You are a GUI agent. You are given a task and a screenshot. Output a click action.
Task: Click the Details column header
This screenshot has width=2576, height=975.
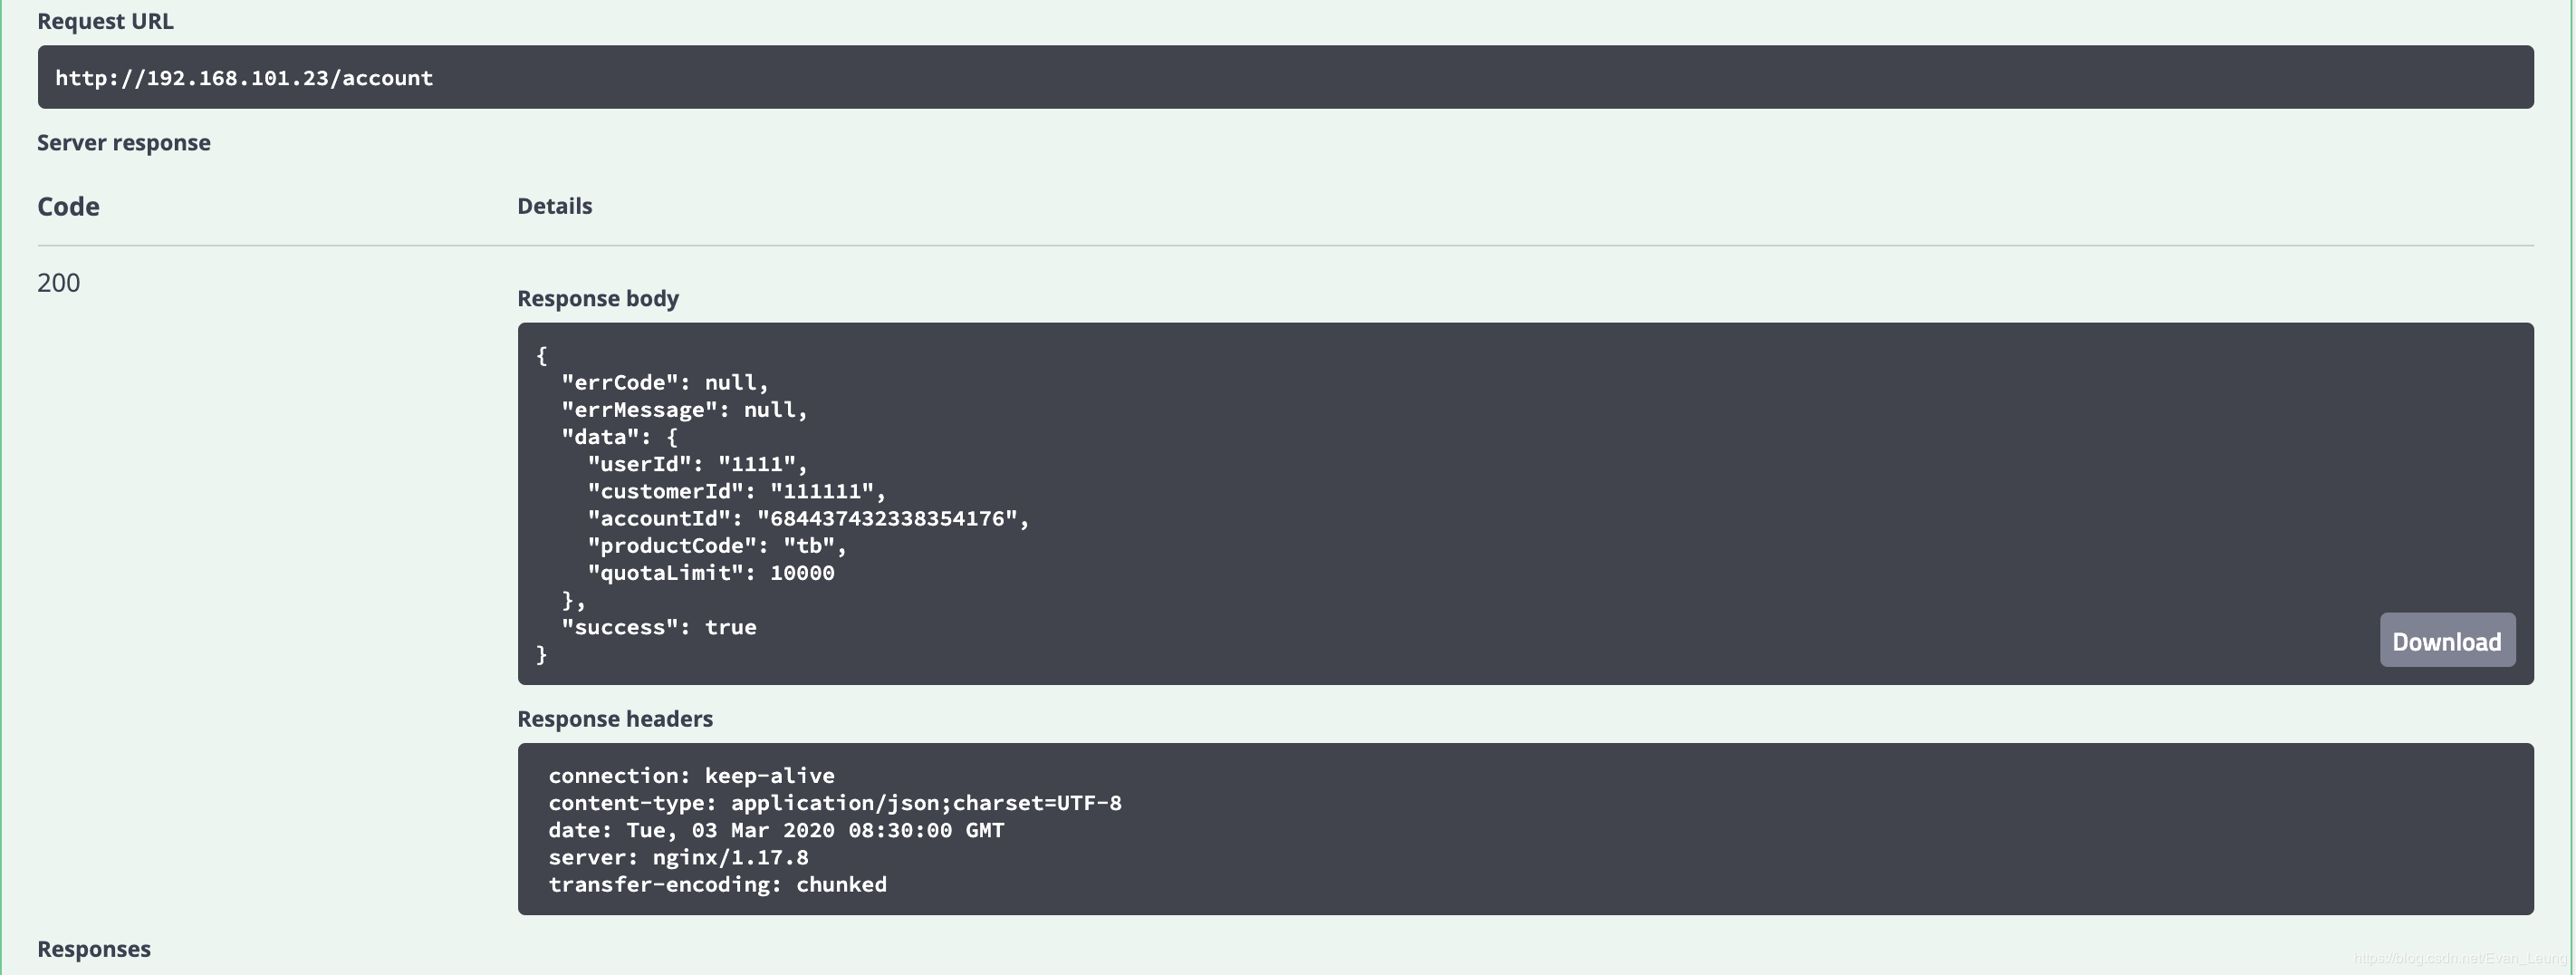[x=555, y=206]
